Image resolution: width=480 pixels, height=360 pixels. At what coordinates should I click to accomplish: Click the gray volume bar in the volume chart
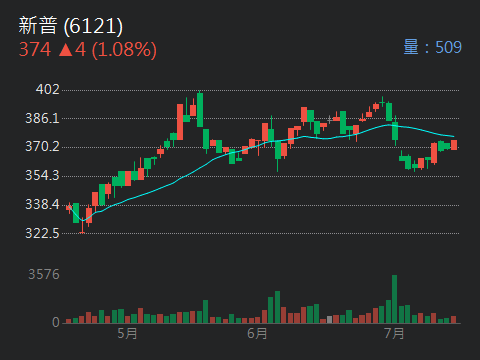[x=330, y=320]
